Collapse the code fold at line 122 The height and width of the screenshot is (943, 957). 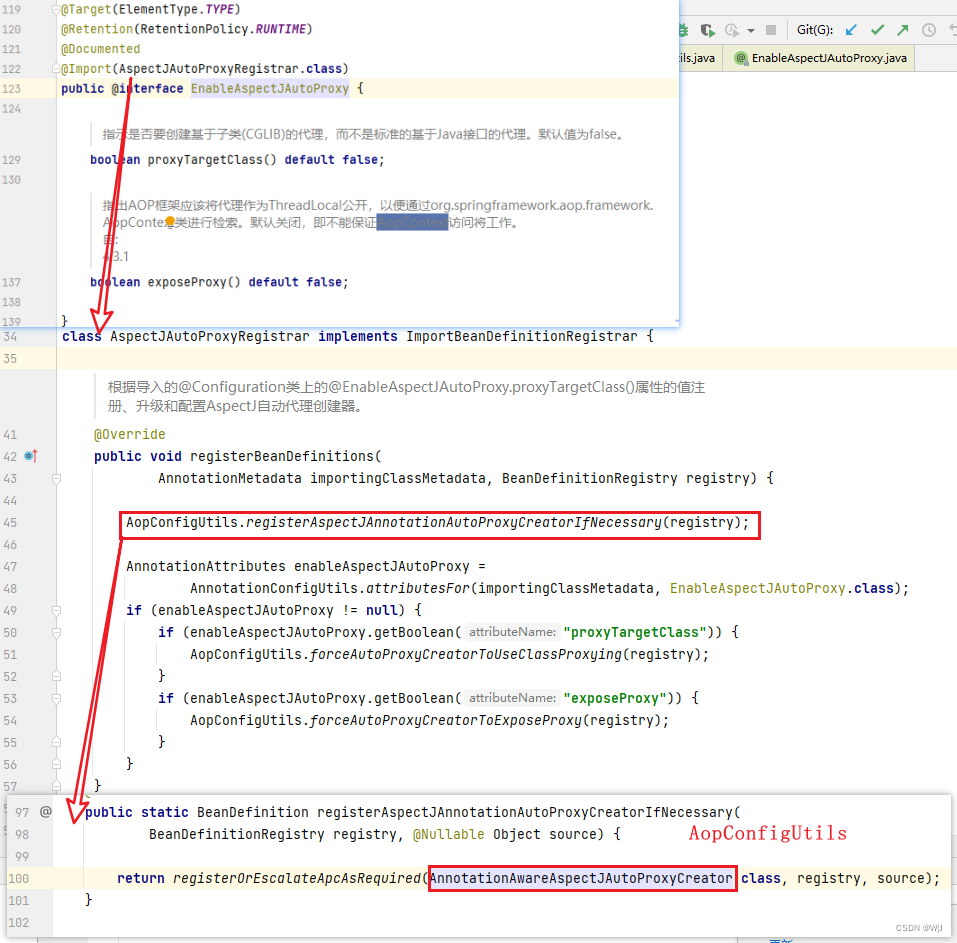coord(56,68)
